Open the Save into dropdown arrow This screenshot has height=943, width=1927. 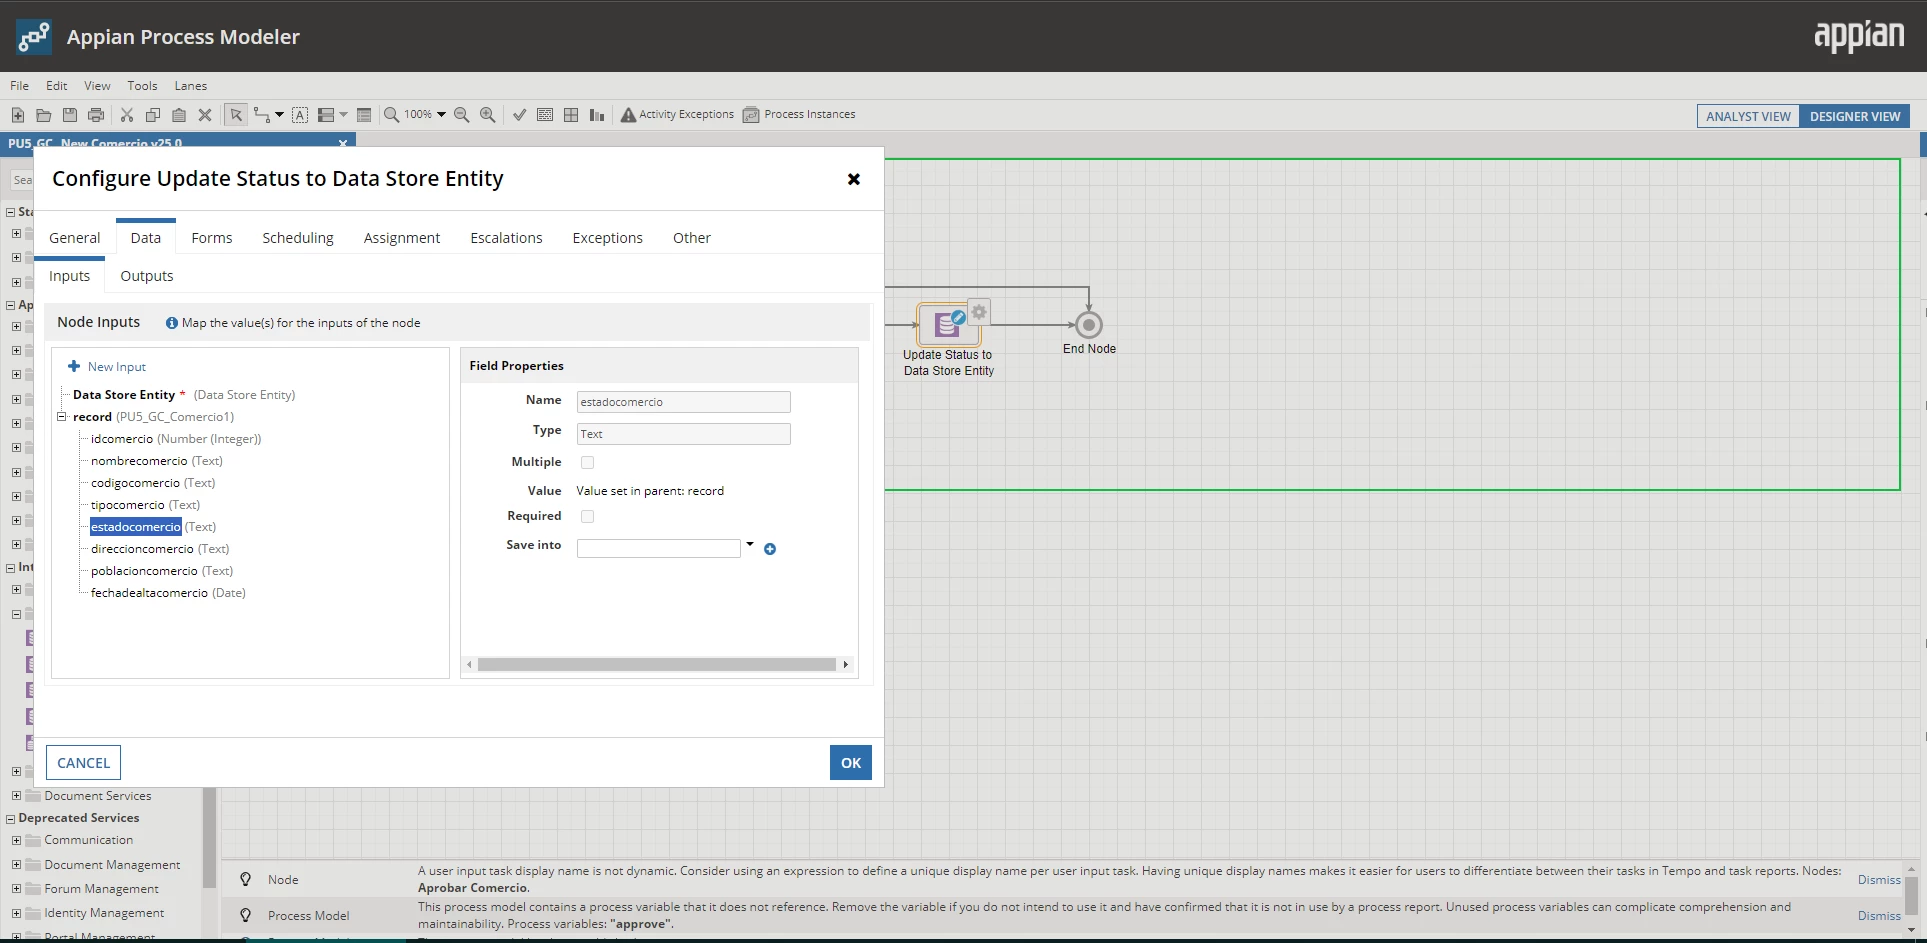coord(750,545)
